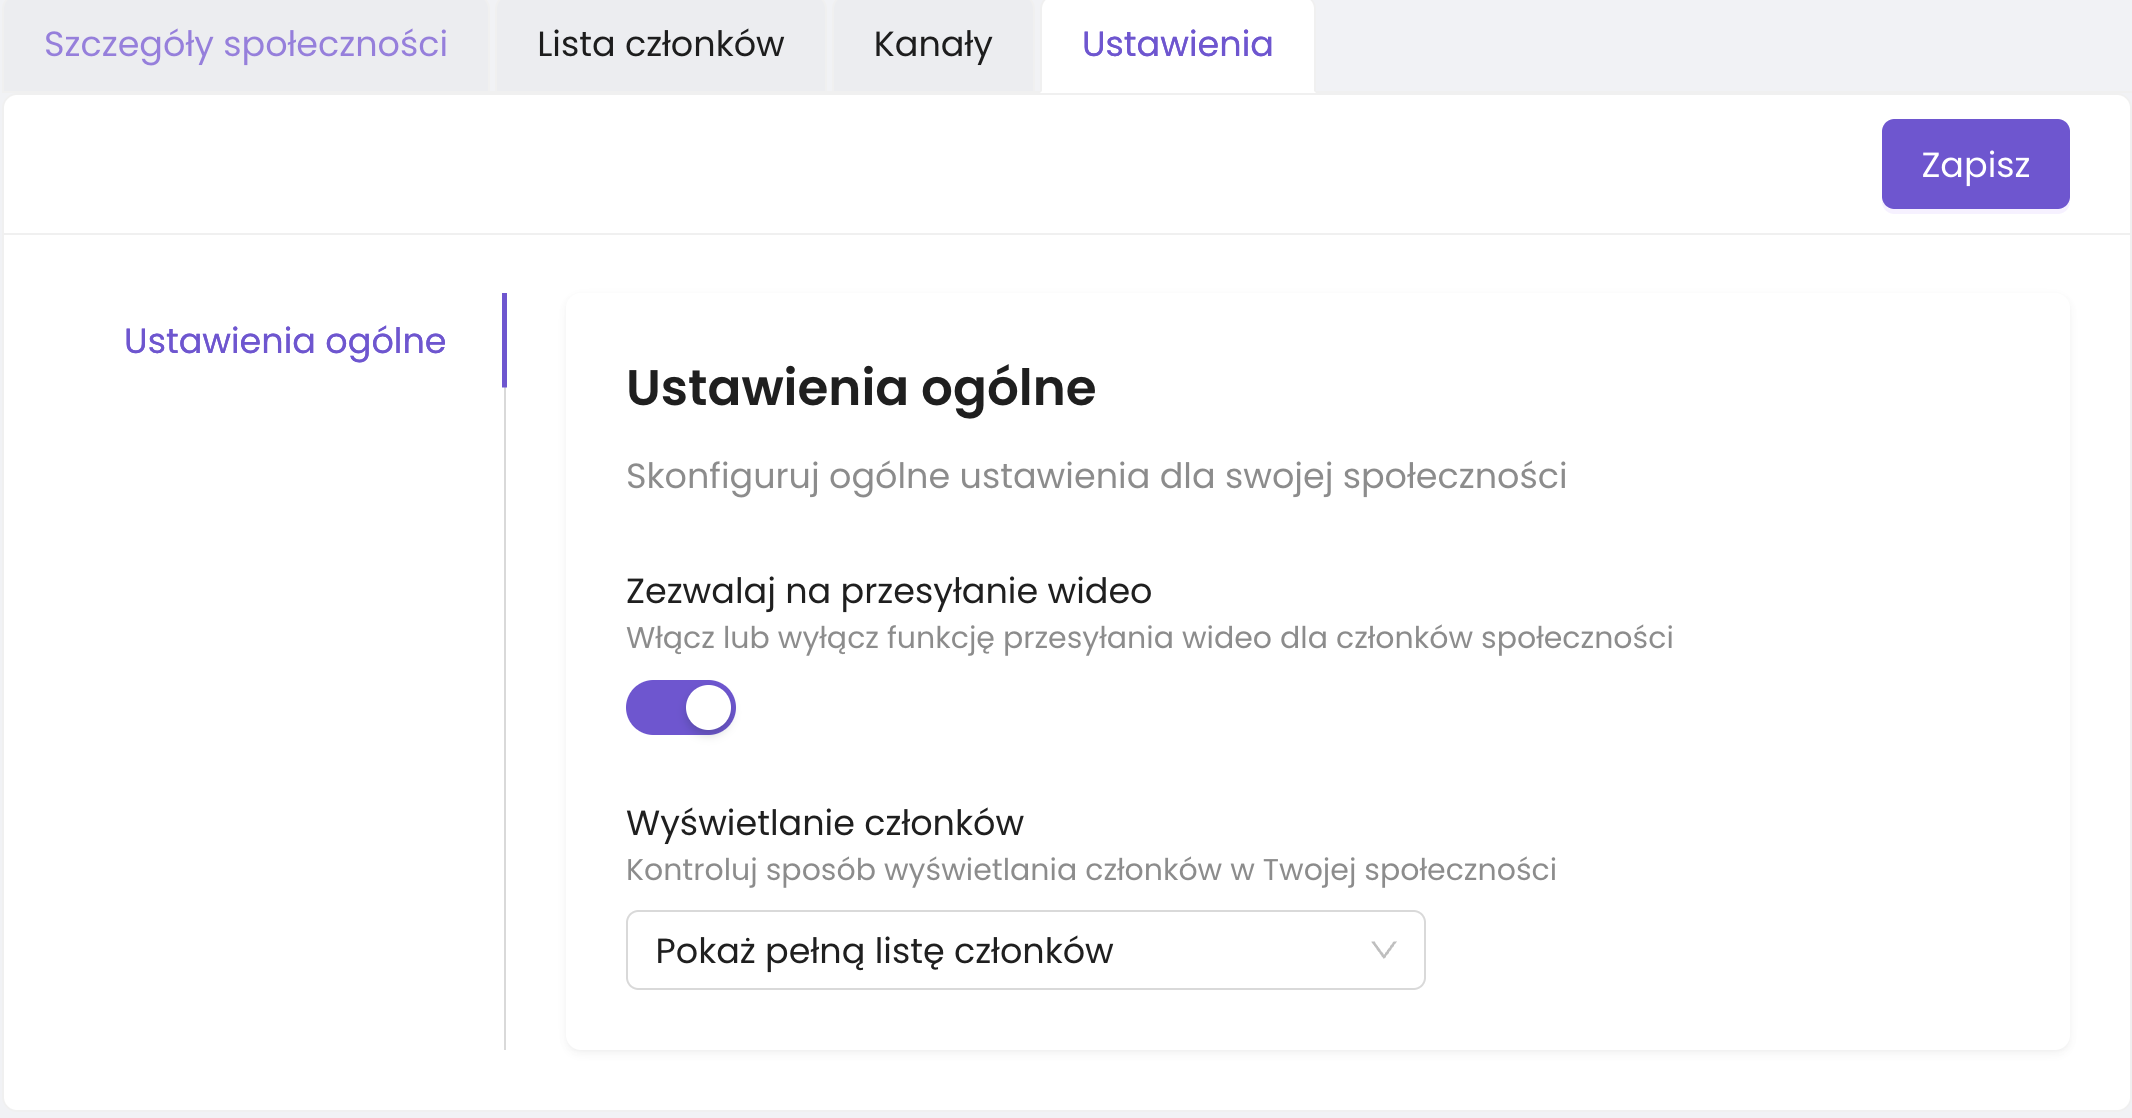Click the empty header area left of Zapisz
This screenshot has width=2132, height=1118.
[x=1000, y=164]
